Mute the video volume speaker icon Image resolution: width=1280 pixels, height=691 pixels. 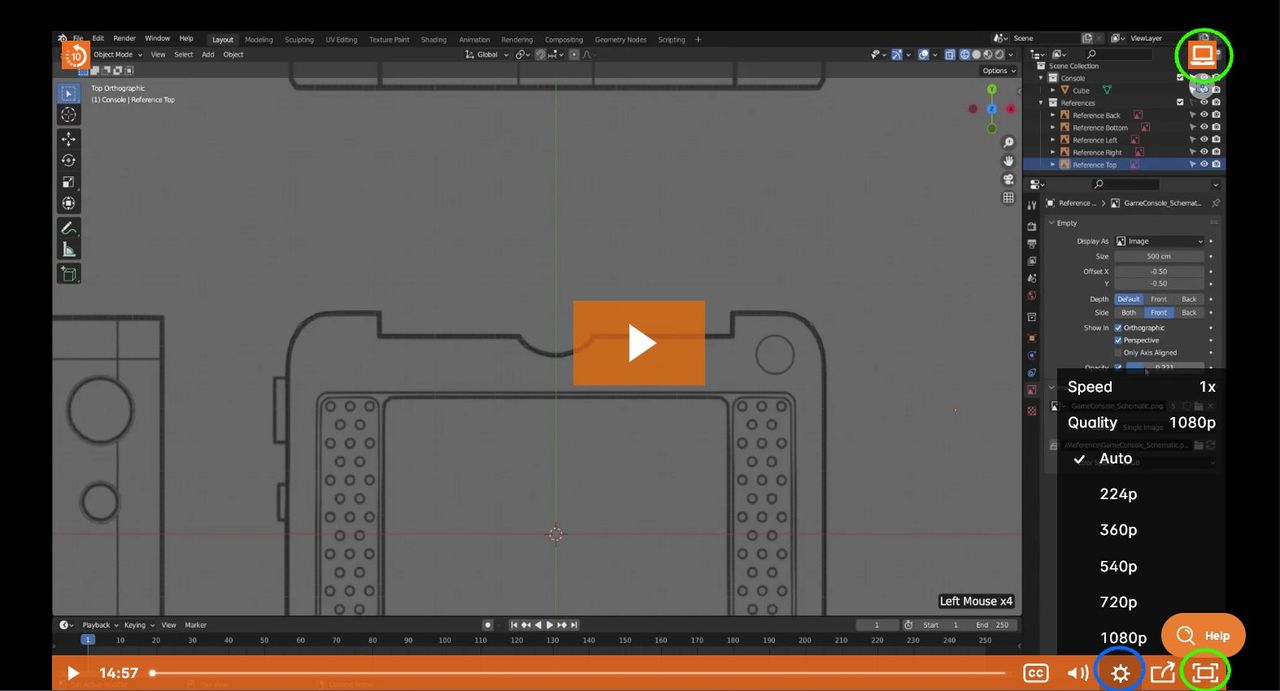pyautogui.click(x=1077, y=673)
